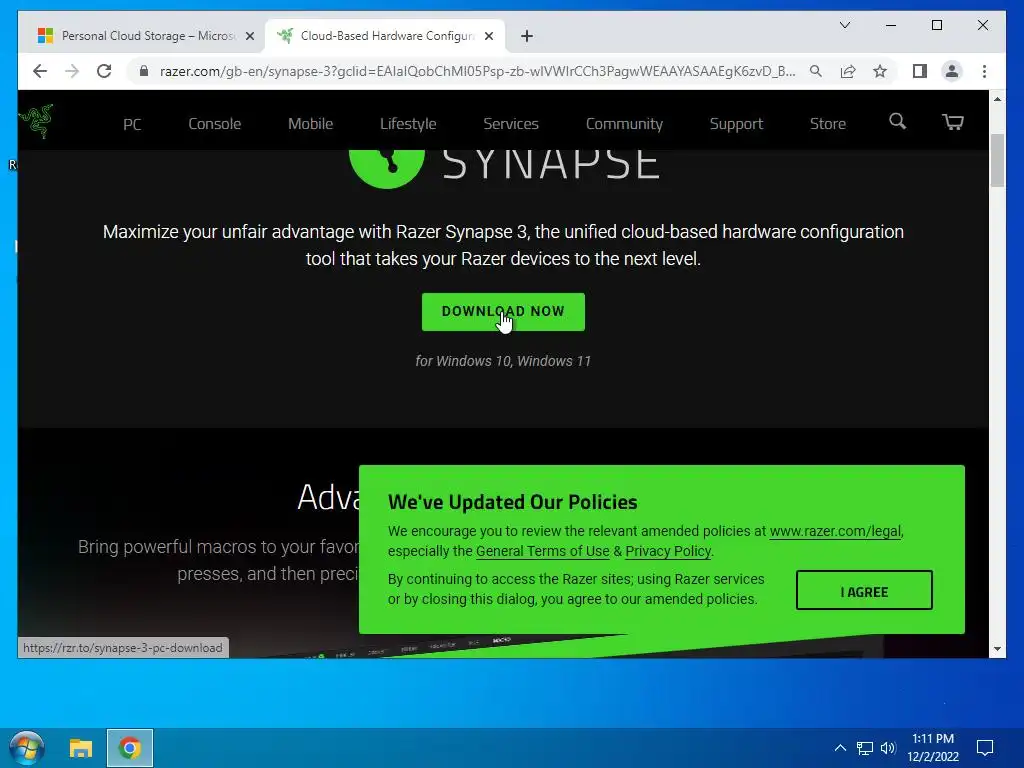Click the address bar URL field
This screenshot has height=768, width=1024.
tap(477, 71)
